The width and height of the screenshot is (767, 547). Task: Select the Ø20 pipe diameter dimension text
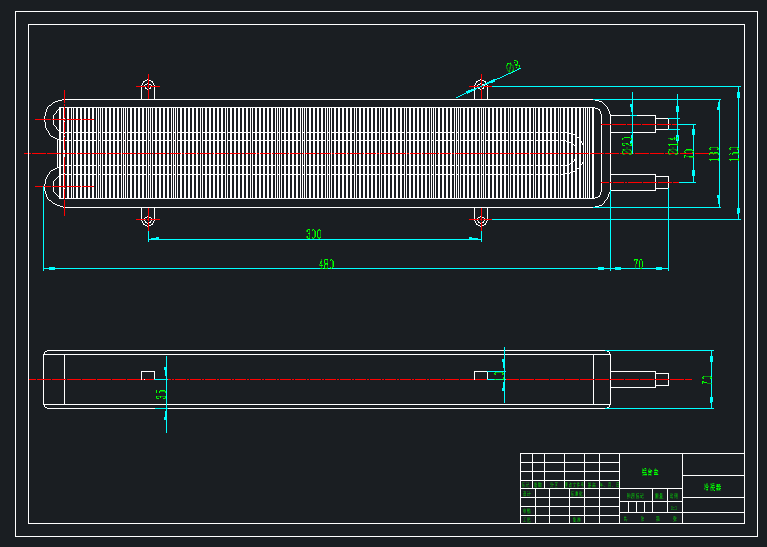tap(627, 146)
